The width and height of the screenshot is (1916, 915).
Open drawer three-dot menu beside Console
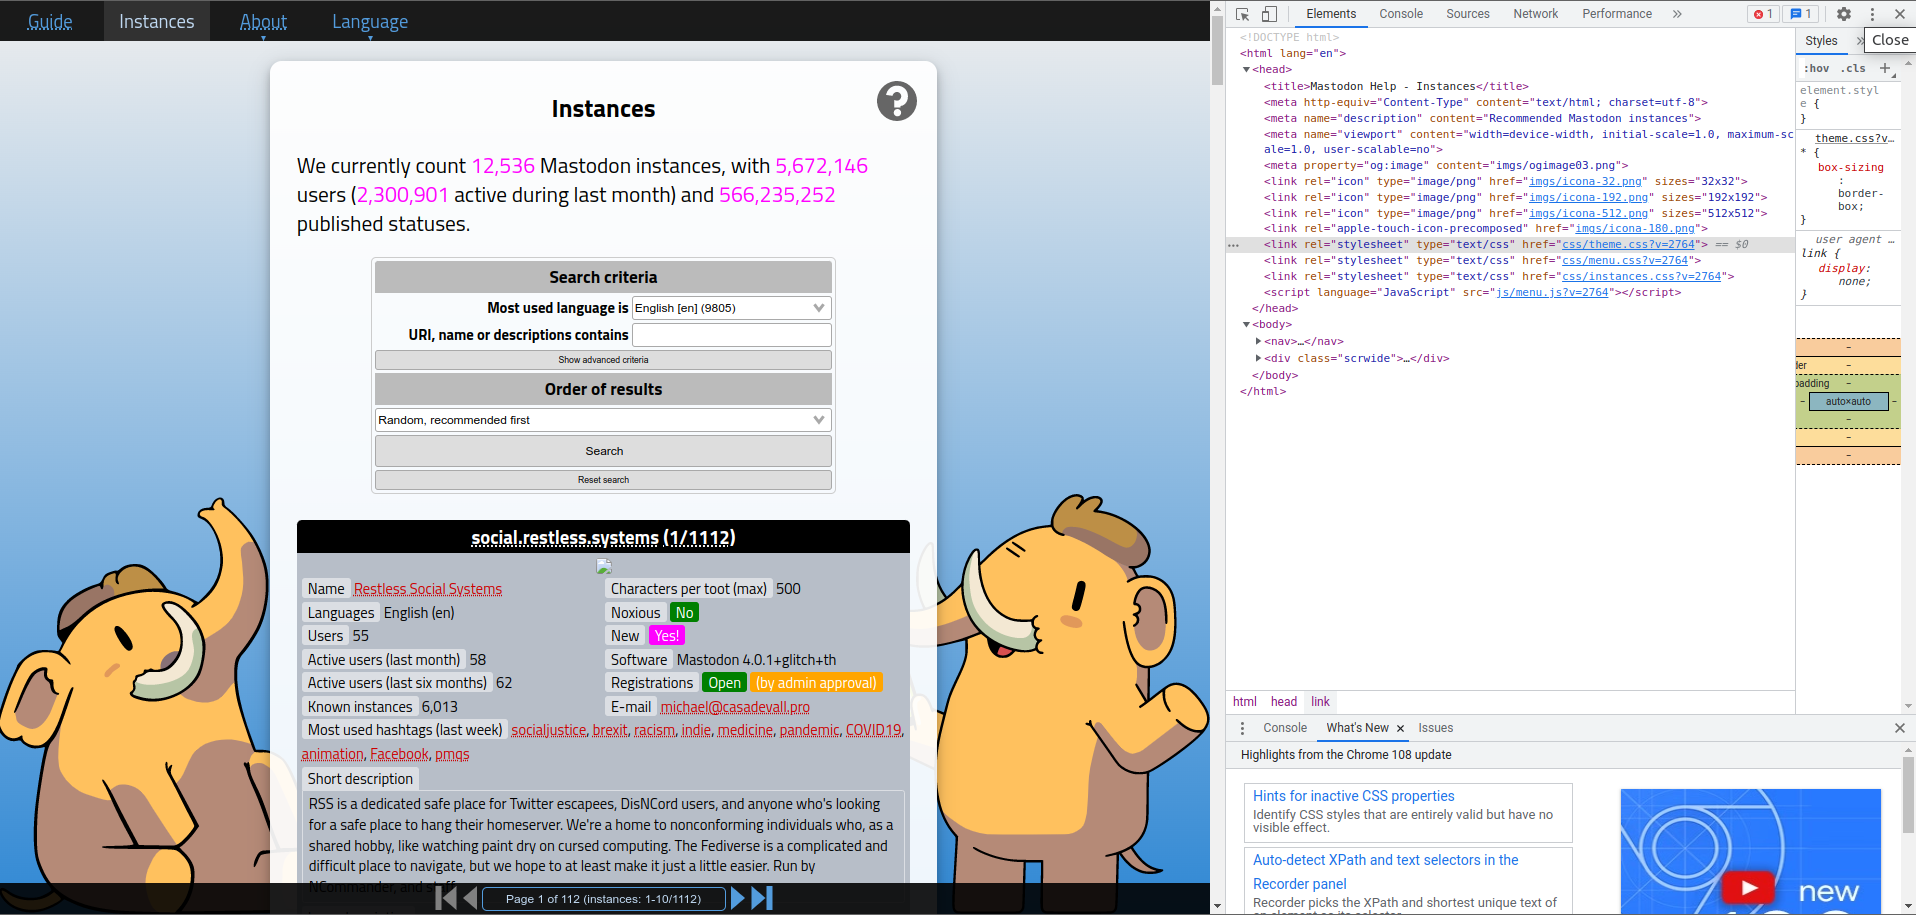[1242, 728]
